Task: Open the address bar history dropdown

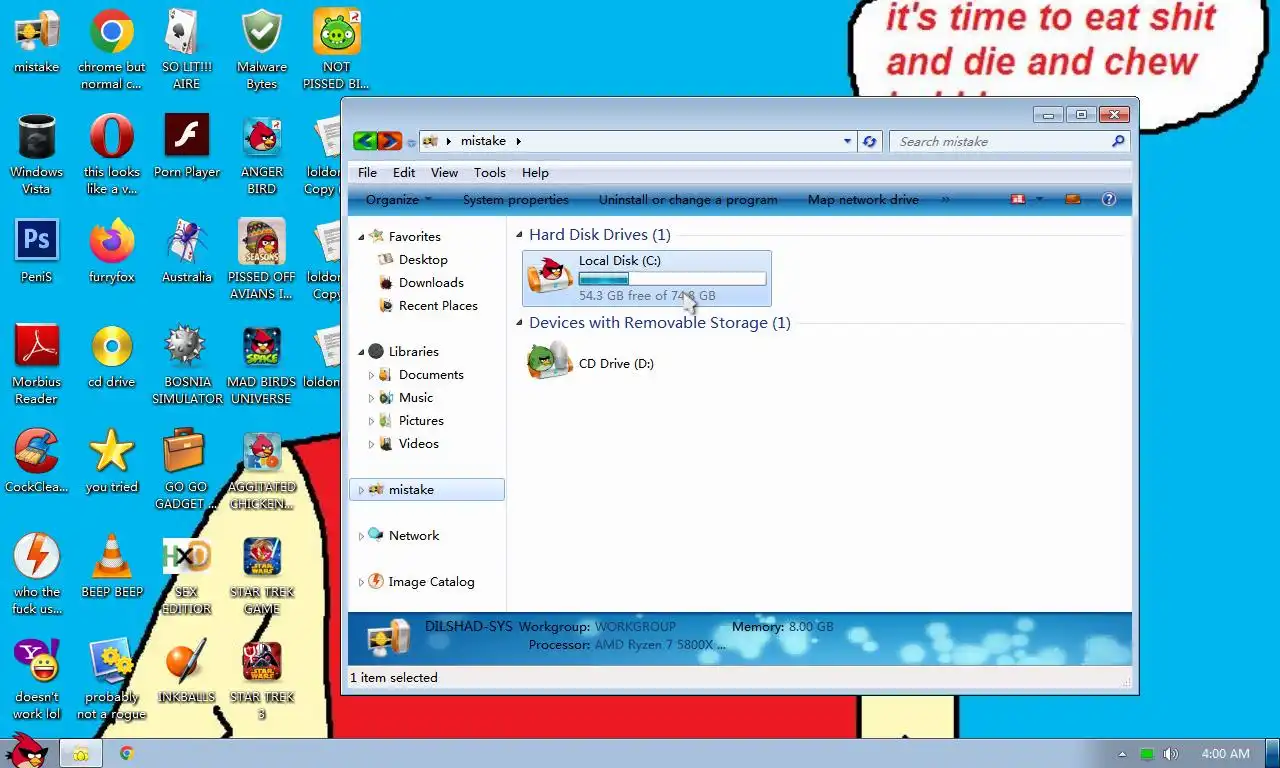Action: (848, 141)
